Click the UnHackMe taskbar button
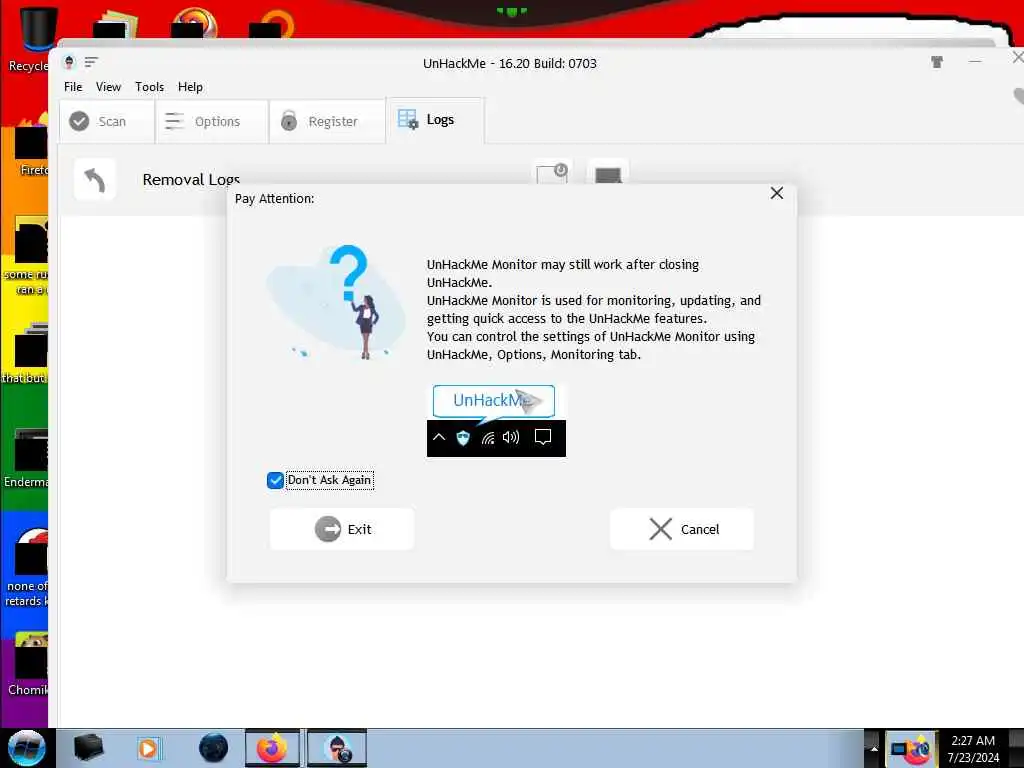 click(337, 748)
